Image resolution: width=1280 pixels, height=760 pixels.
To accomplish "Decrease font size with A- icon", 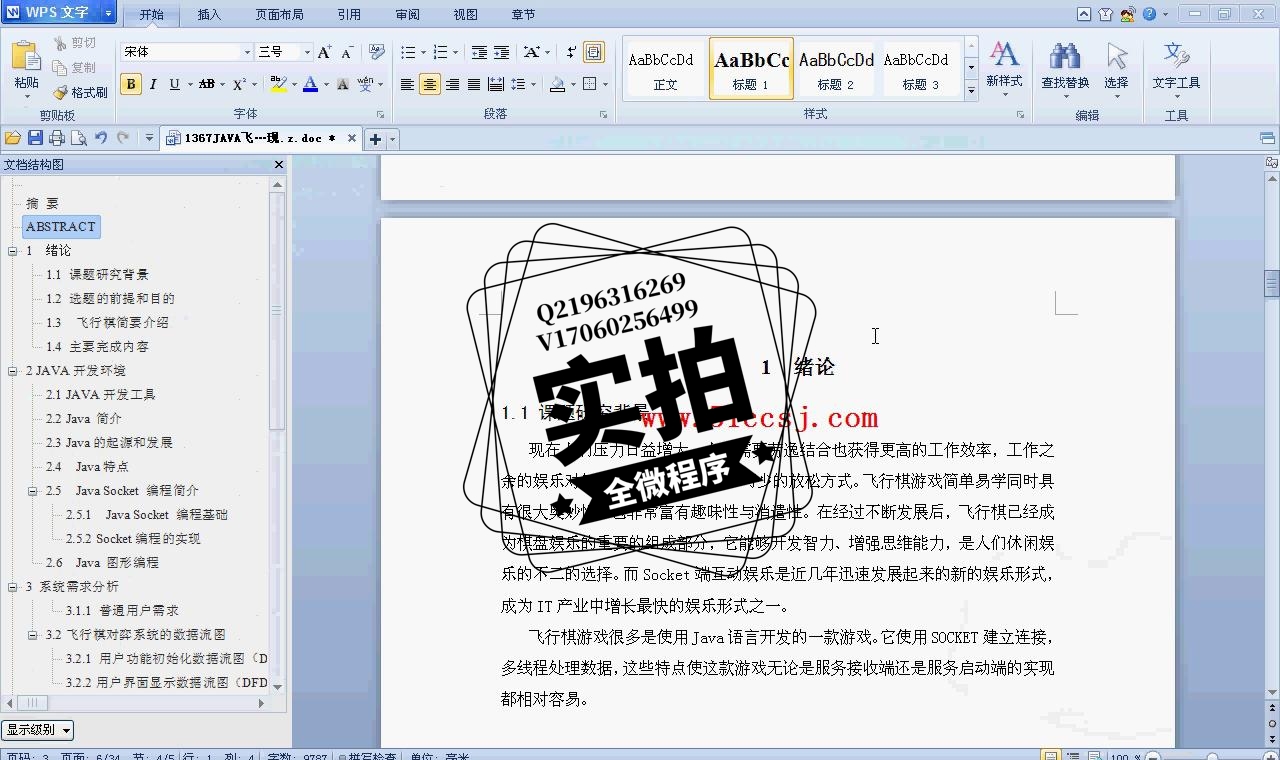I will tap(347, 52).
